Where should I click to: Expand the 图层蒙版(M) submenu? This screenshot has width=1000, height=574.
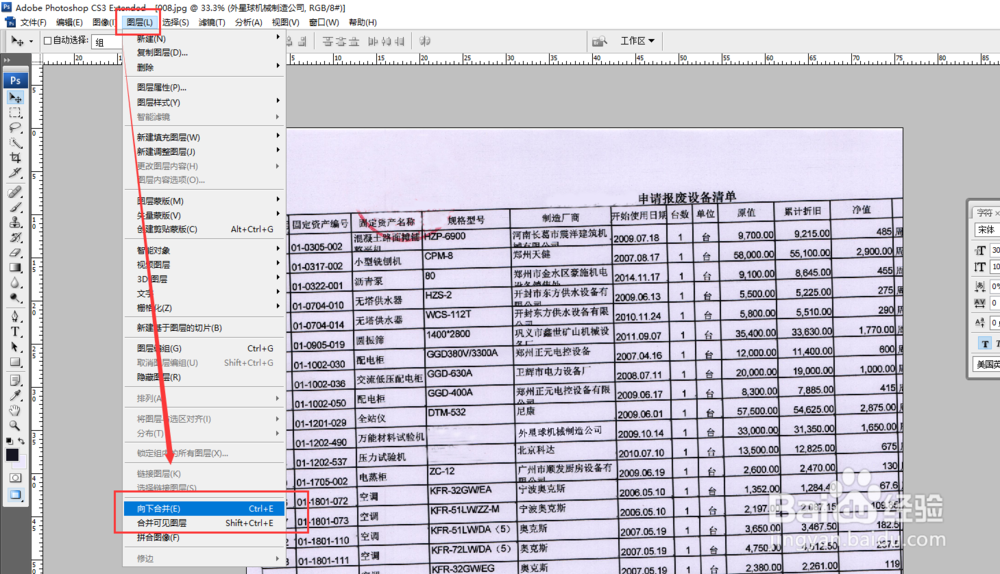[x=204, y=201]
